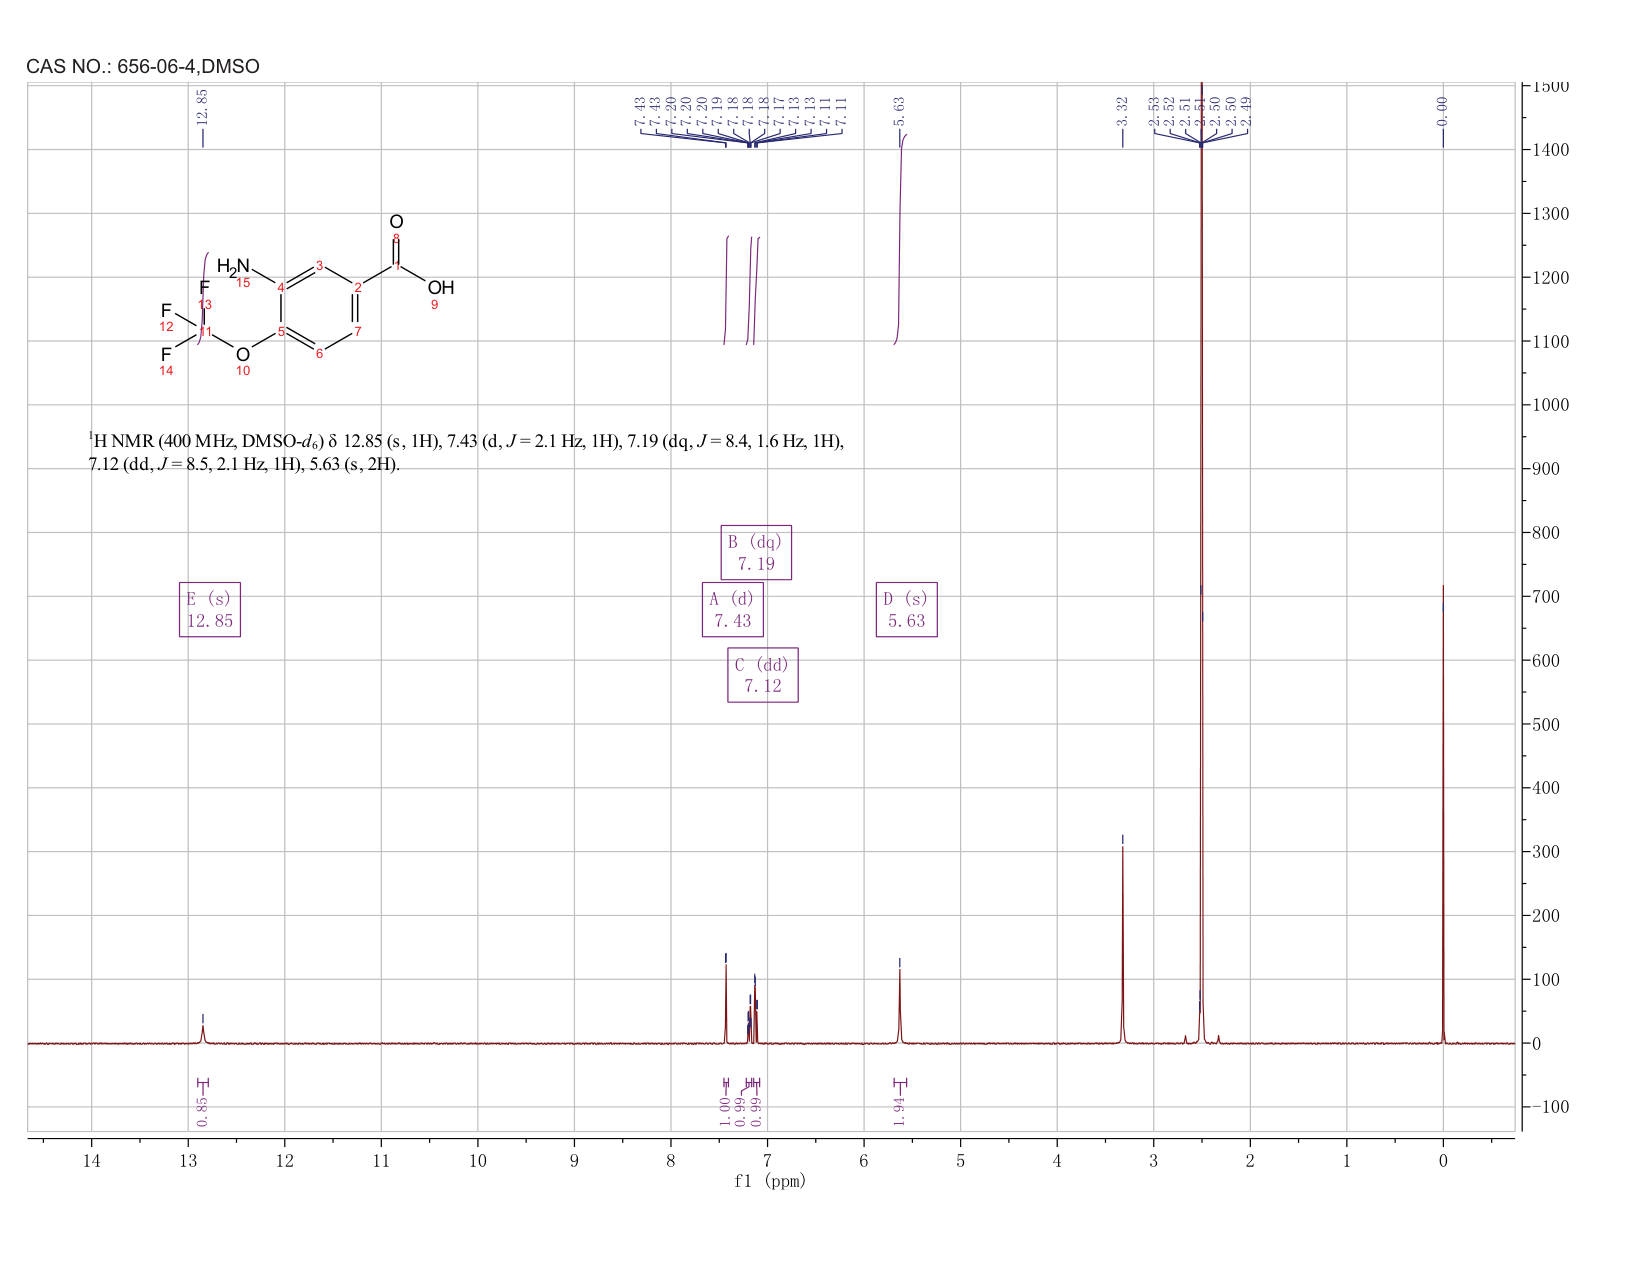Click the 1H NMR report text line

pyautogui.click(x=467, y=453)
